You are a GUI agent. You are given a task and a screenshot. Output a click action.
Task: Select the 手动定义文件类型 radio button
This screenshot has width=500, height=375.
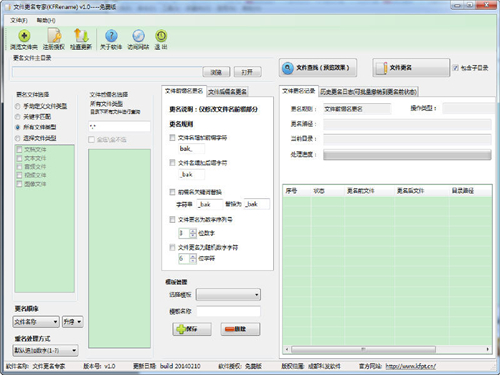[18, 106]
